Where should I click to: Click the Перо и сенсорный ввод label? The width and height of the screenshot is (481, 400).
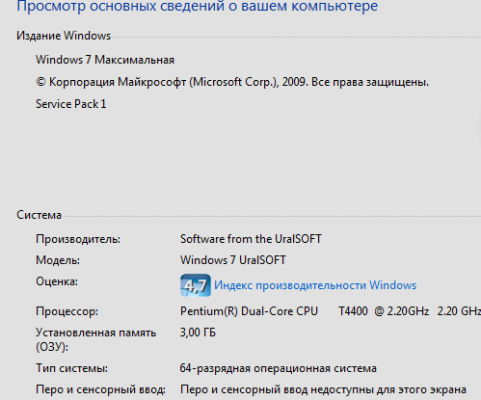101,389
